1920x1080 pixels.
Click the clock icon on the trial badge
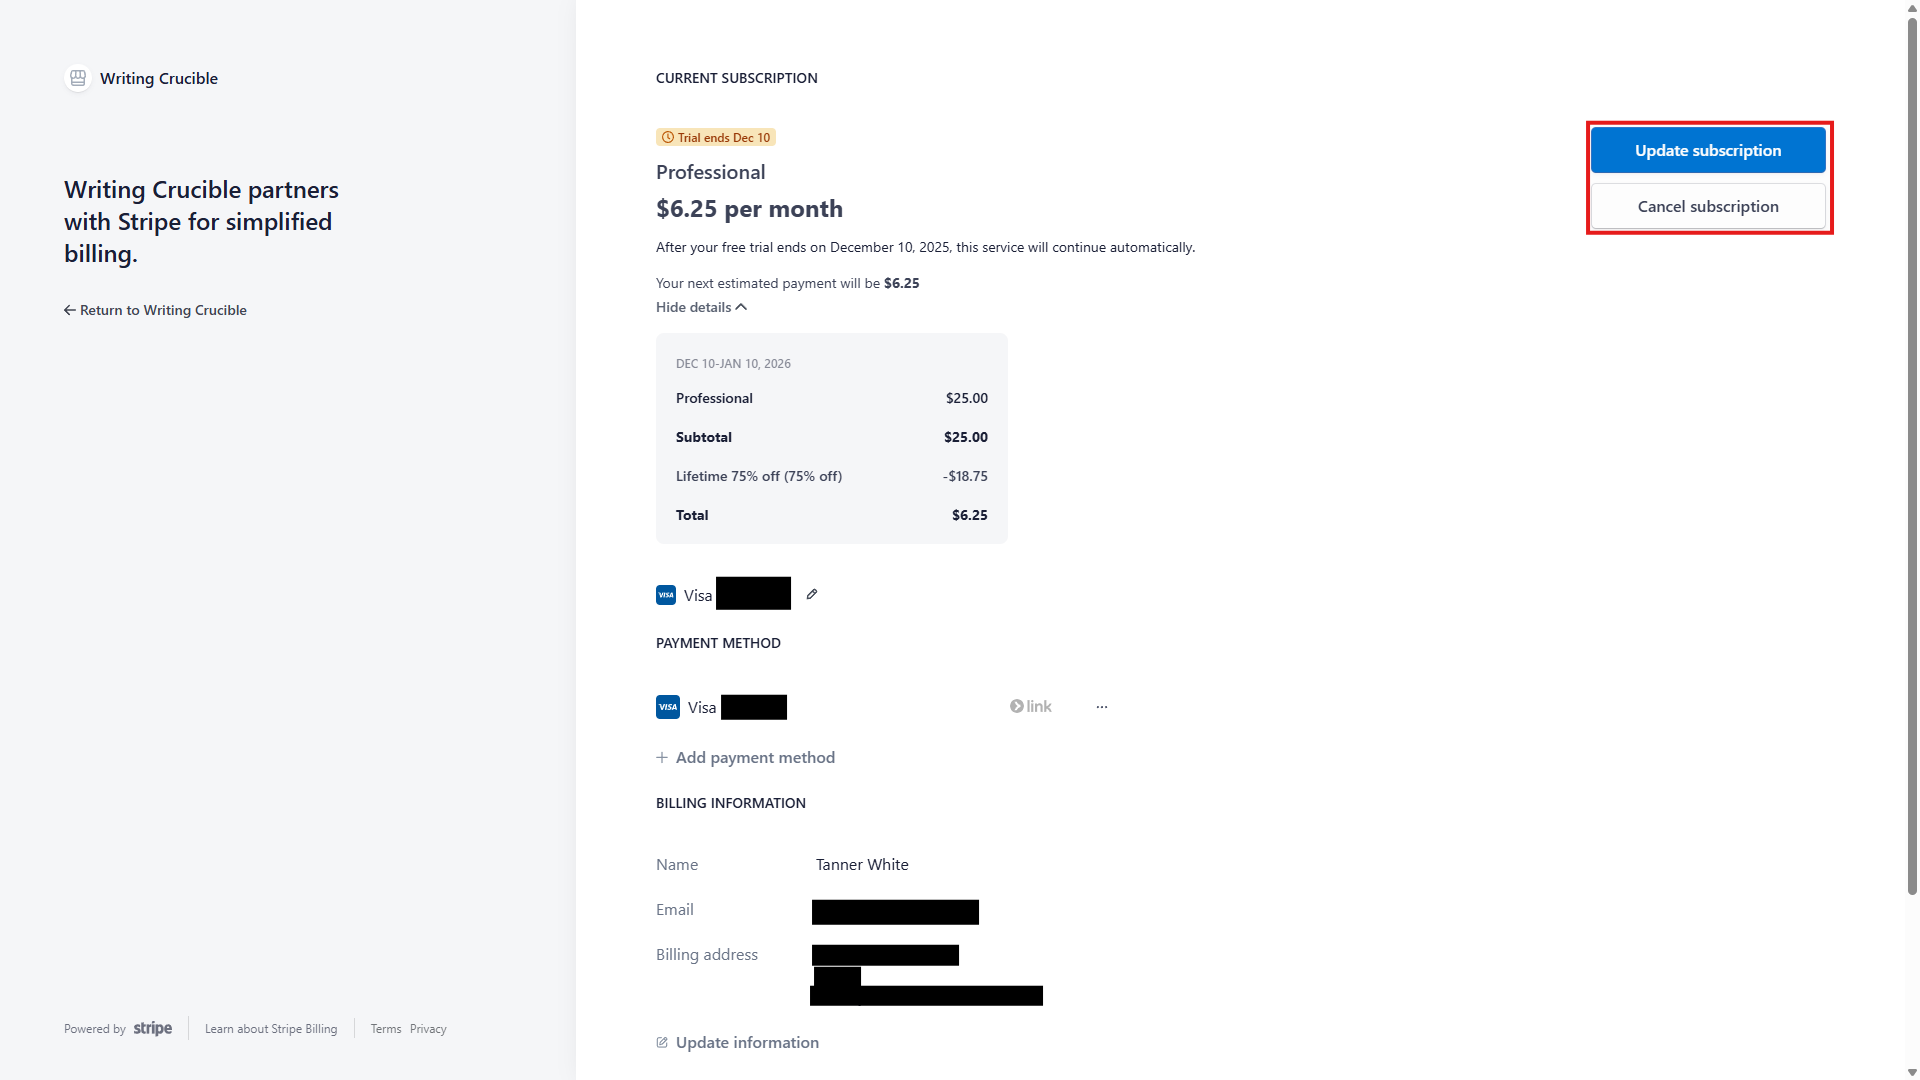[666, 137]
